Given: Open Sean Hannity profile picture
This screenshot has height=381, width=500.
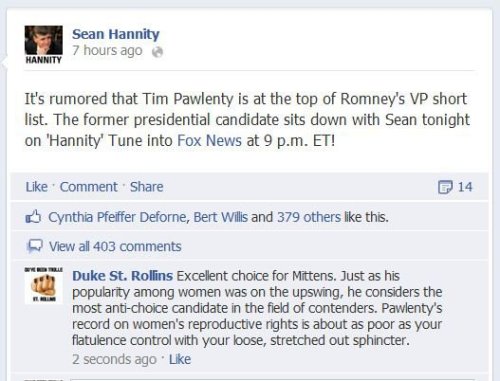Looking at the screenshot, I should 43,44.
